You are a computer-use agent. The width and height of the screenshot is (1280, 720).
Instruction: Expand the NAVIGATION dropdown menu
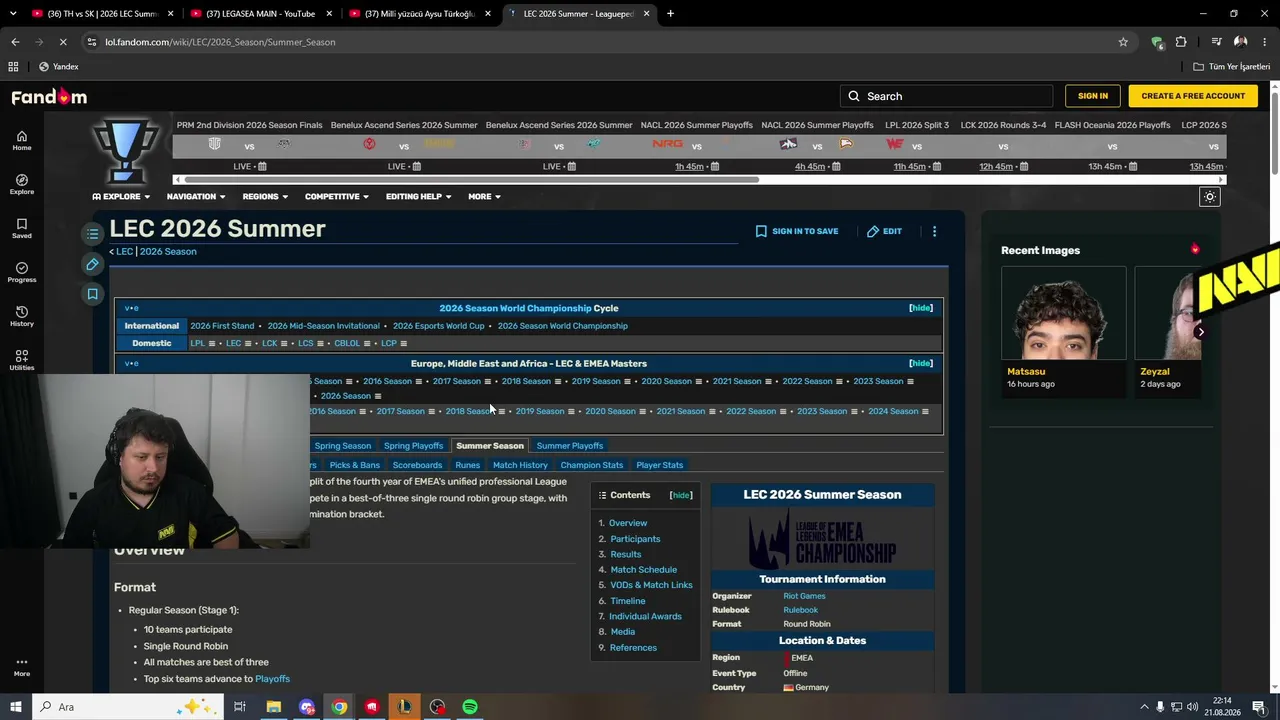(x=196, y=197)
